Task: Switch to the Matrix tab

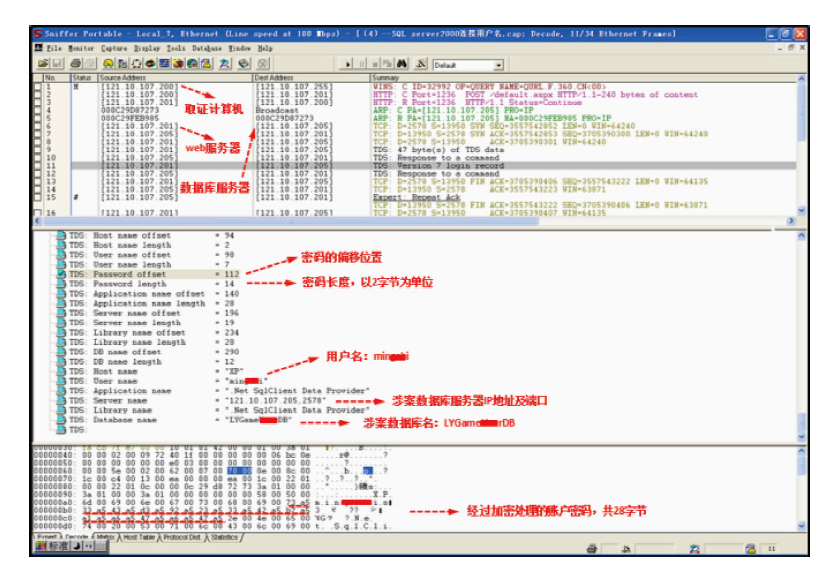Action: 105,537
